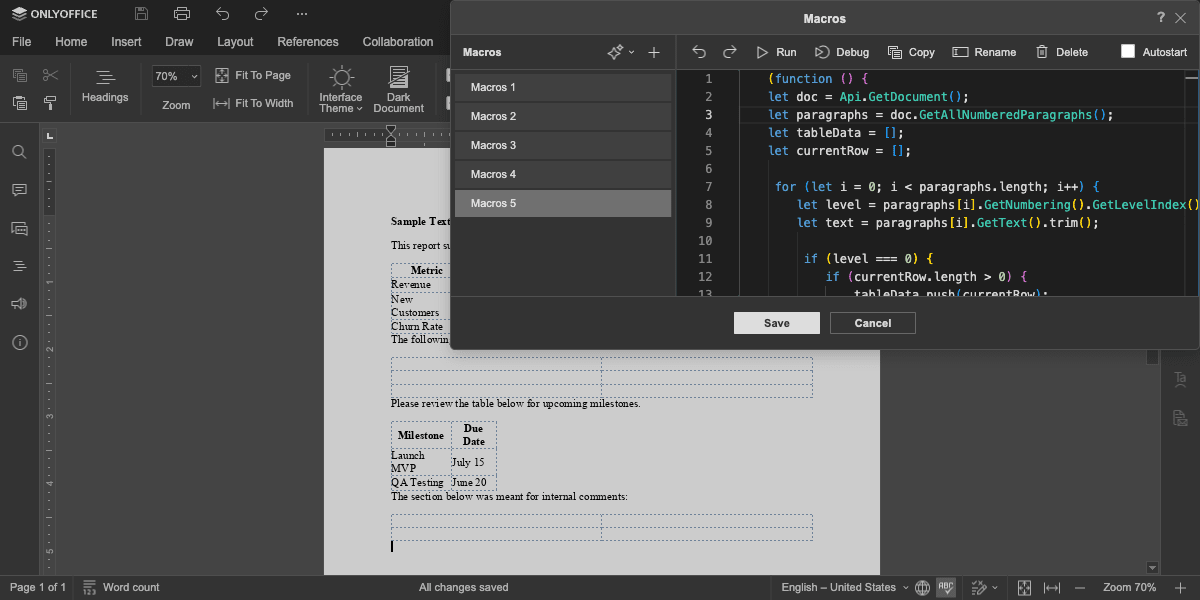Image resolution: width=1200 pixels, height=600 pixels.
Task: Switch to the Layout tab
Action: click(236, 42)
